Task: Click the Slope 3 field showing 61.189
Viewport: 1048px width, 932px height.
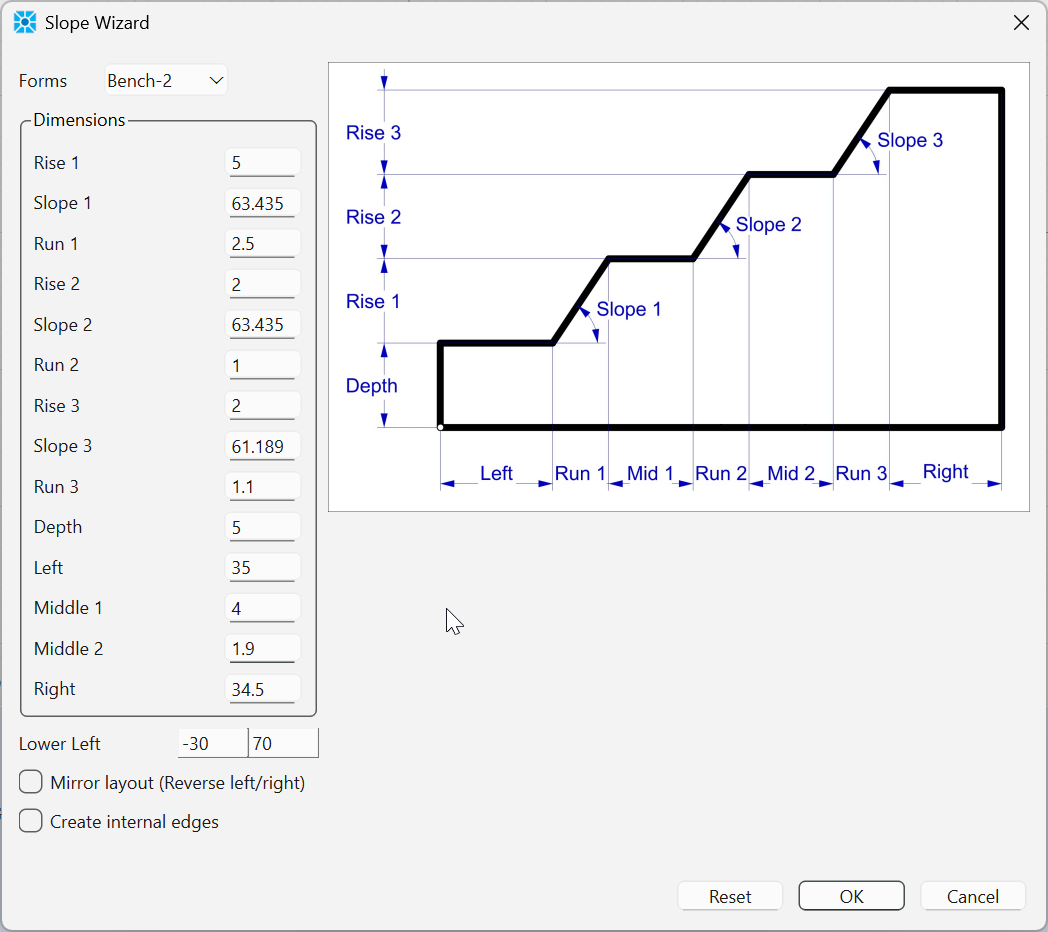Action: tap(263, 447)
